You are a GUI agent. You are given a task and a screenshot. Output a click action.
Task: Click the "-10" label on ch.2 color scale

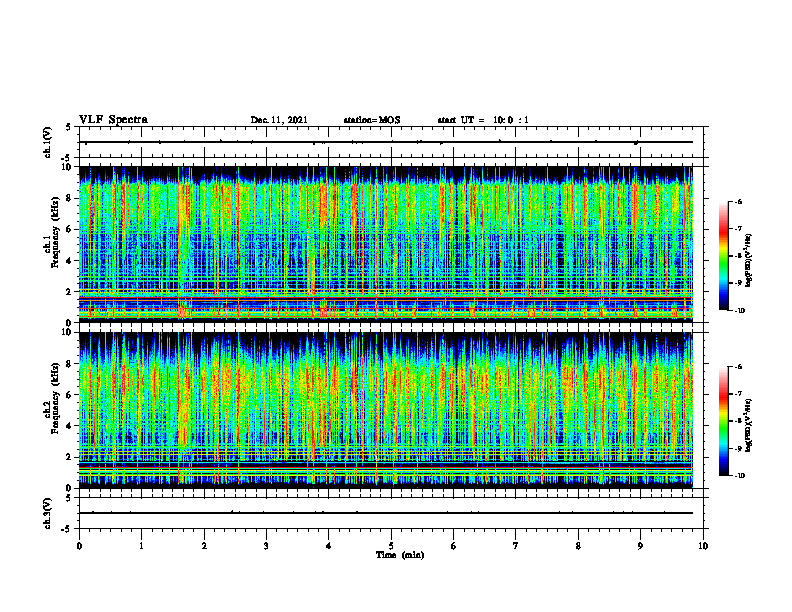tap(739, 476)
